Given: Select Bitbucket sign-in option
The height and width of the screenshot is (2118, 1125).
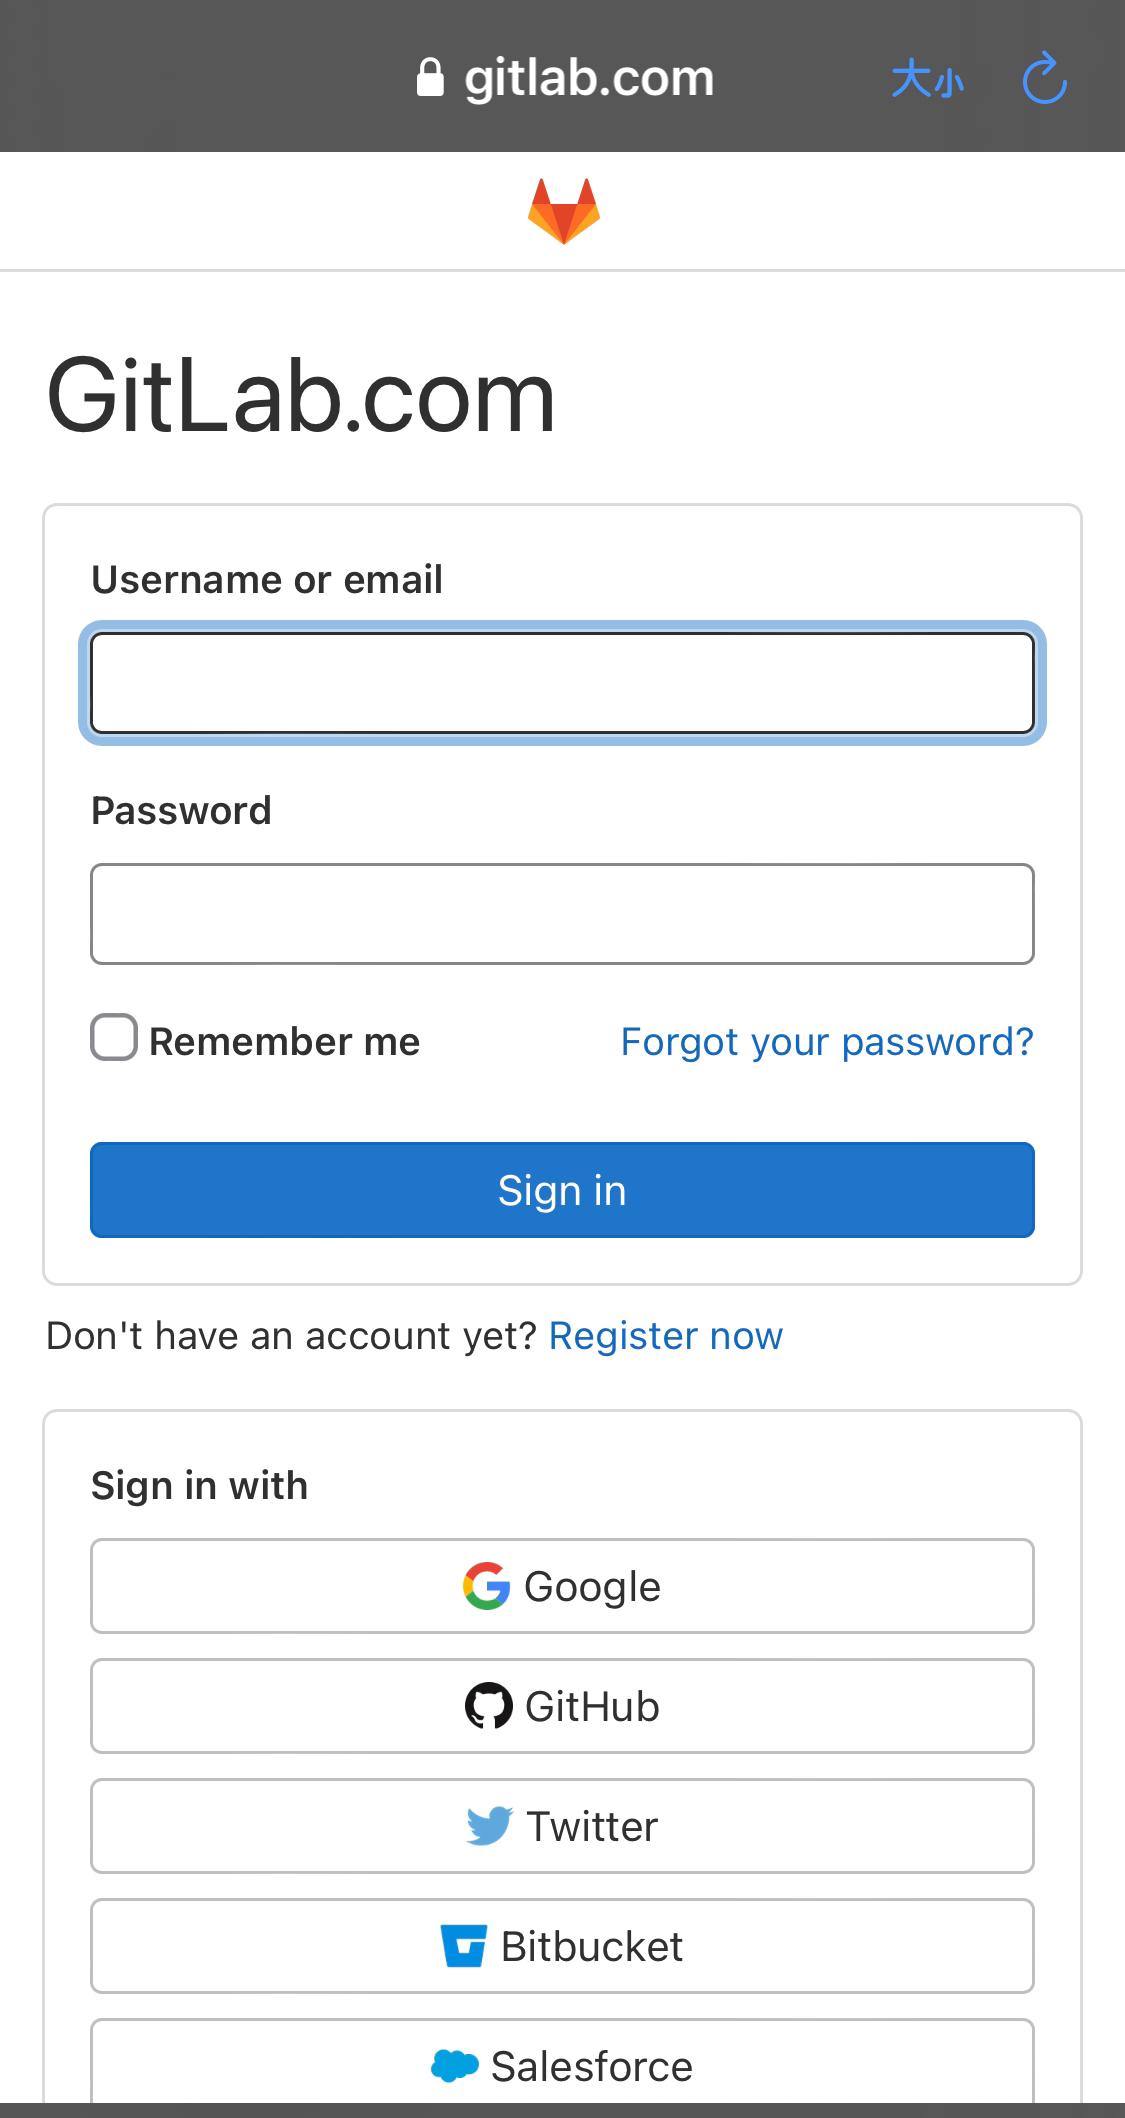Looking at the screenshot, I should coord(562,1946).
